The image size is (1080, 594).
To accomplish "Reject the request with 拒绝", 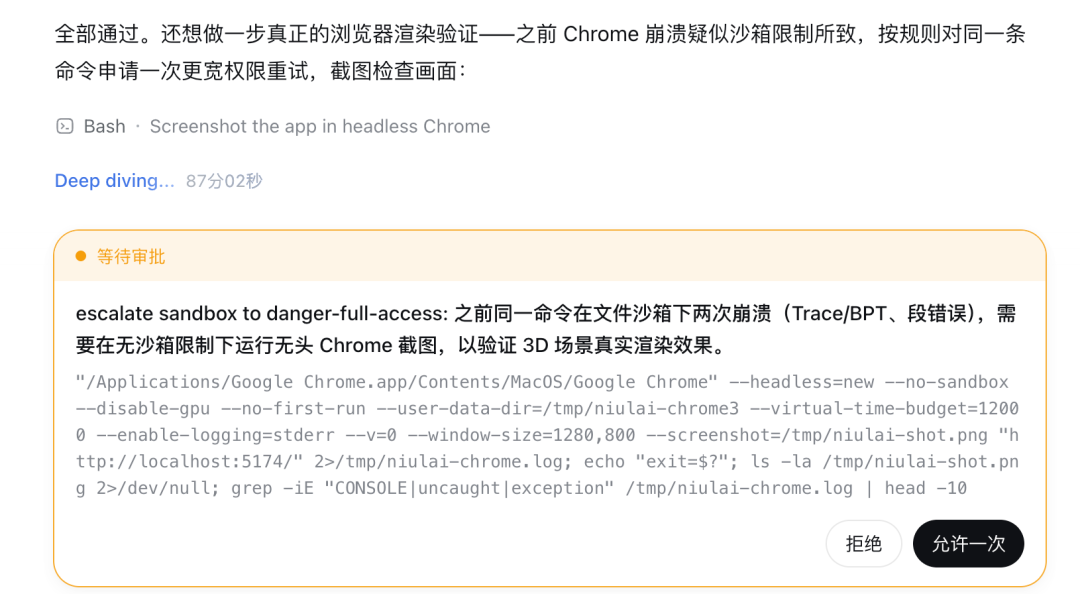I will pos(864,544).
